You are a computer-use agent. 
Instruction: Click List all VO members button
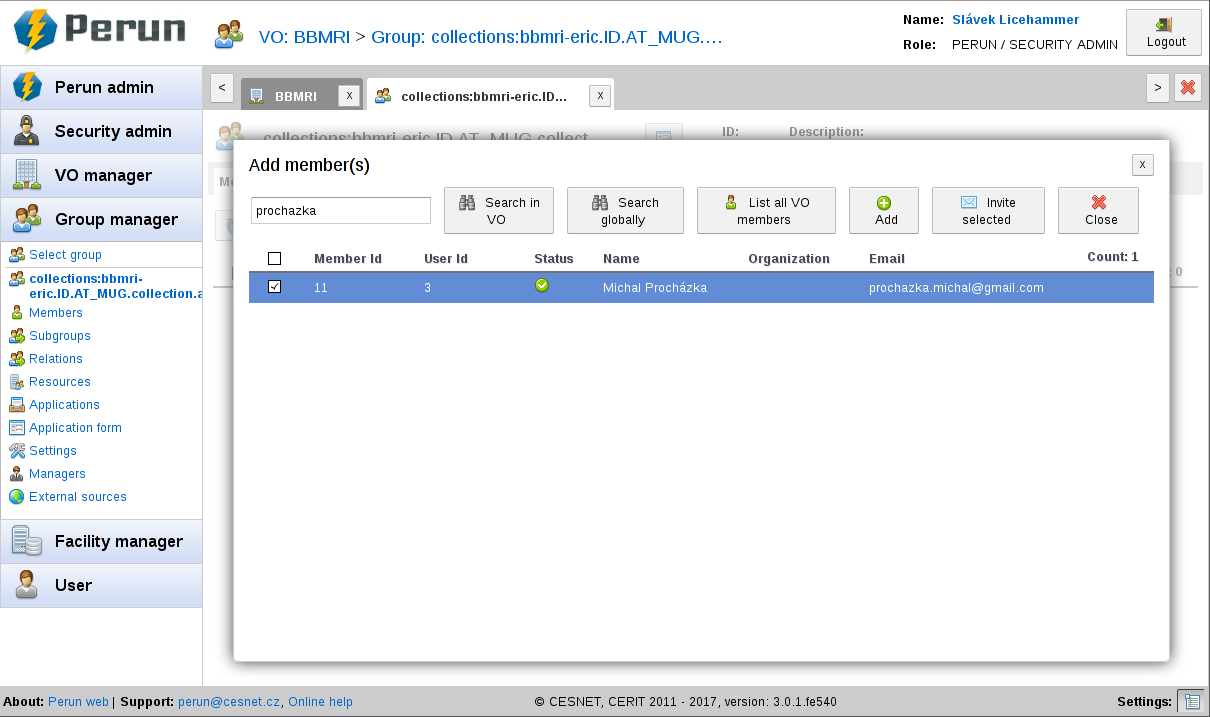pyautogui.click(x=766, y=211)
